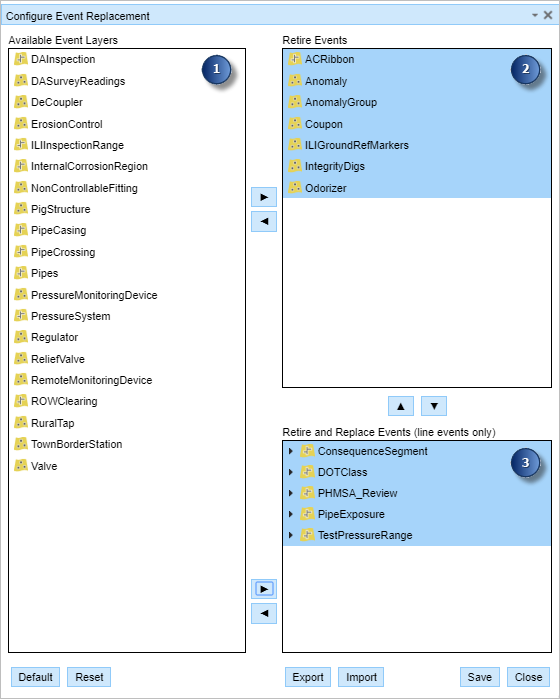Move selected event down with the down arrow
Image resolution: width=560 pixels, height=699 pixels.
click(434, 406)
